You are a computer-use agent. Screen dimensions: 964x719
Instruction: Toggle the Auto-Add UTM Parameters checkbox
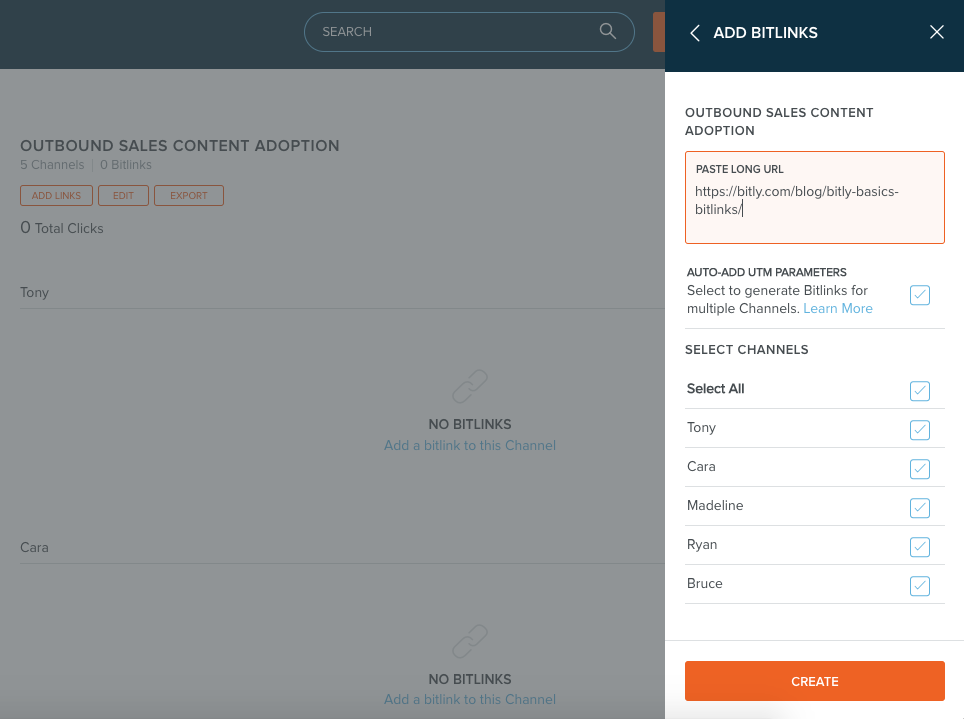920,295
